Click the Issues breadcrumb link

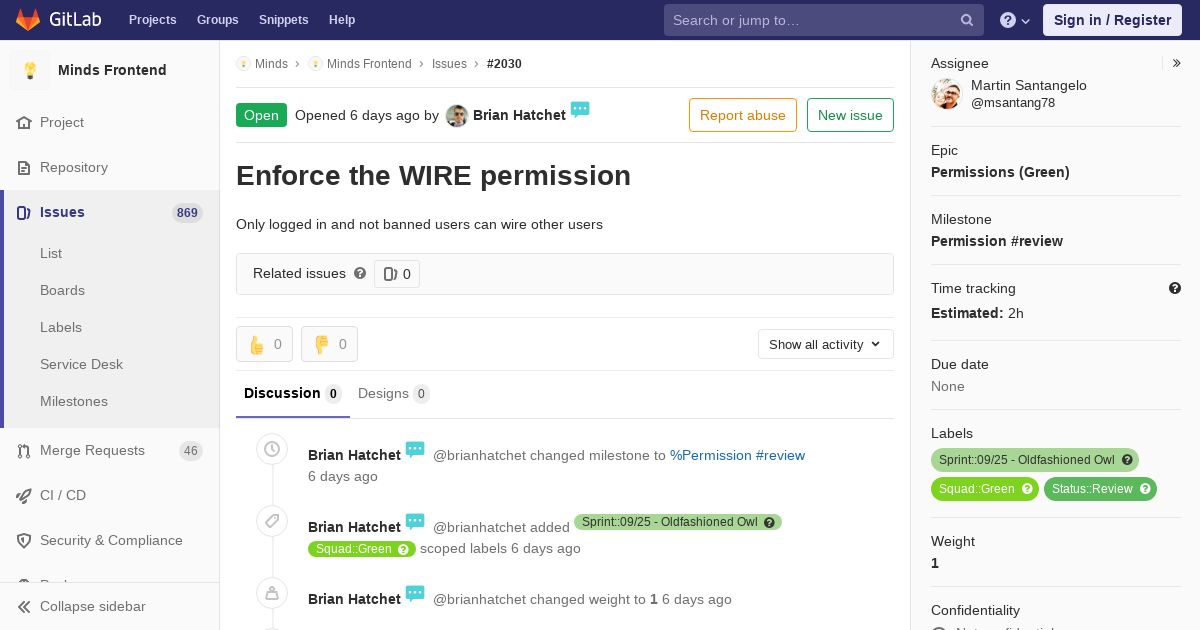pyautogui.click(x=449, y=64)
